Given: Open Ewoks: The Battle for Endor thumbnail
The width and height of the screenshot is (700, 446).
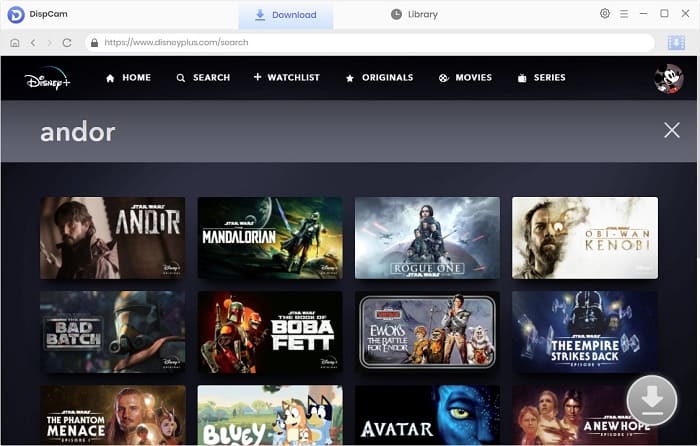Looking at the screenshot, I should [427, 332].
